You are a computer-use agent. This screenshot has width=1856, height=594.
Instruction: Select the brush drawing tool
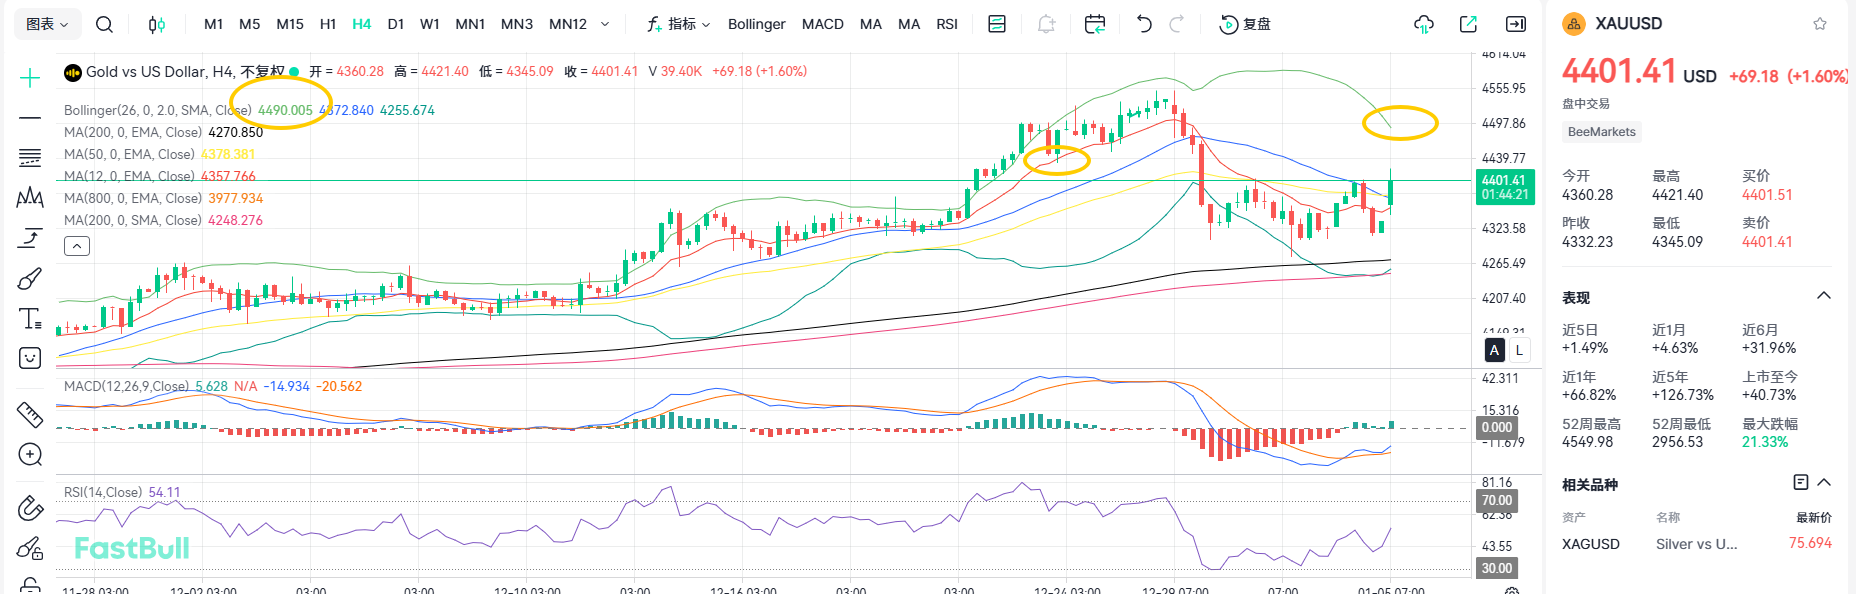30,278
